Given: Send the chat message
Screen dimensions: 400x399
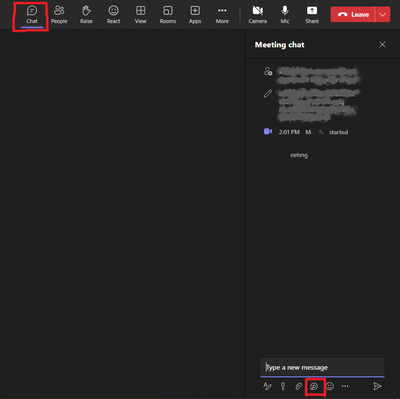Looking at the screenshot, I should click(x=377, y=386).
